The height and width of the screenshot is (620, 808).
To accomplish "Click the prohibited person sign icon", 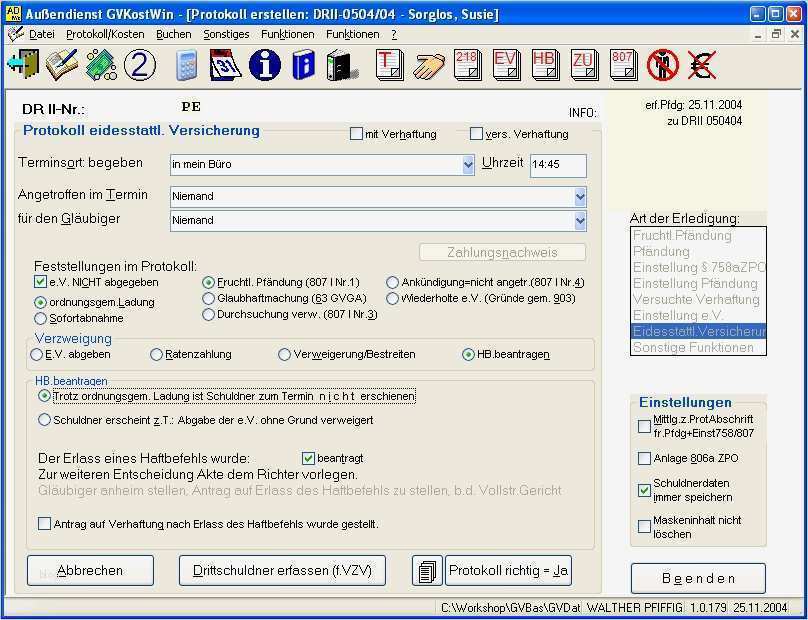I will 663,65.
